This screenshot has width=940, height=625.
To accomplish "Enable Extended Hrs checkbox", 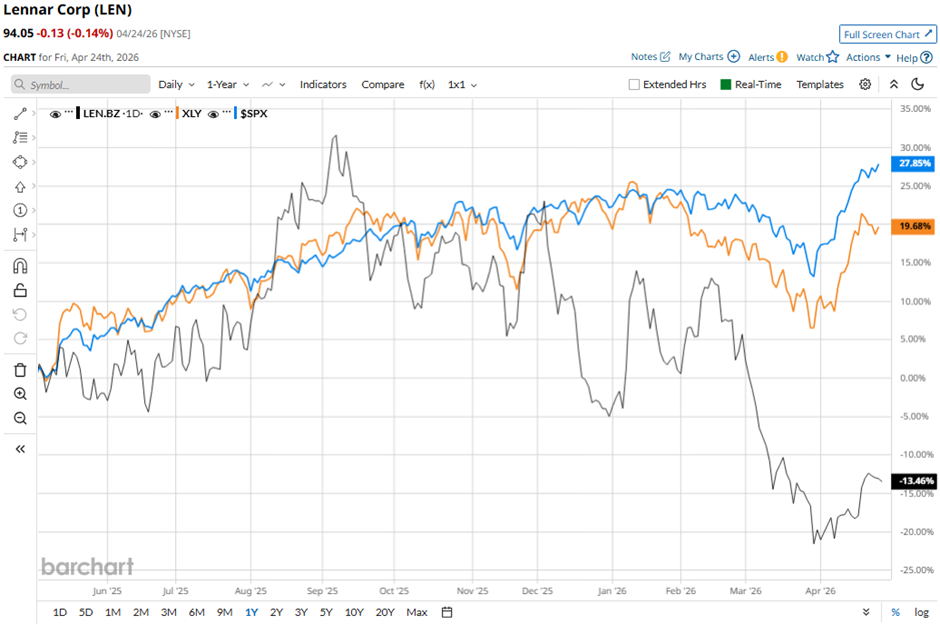I will [x=634, y=84].
